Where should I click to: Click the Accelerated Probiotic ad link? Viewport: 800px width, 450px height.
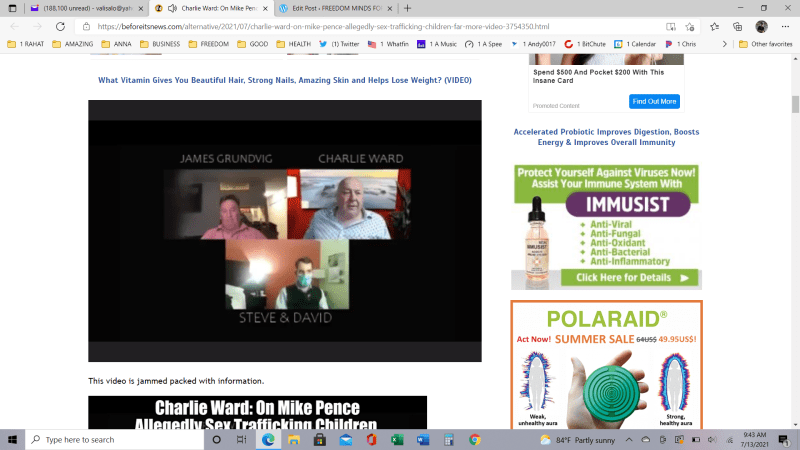[x=606, y=137]
